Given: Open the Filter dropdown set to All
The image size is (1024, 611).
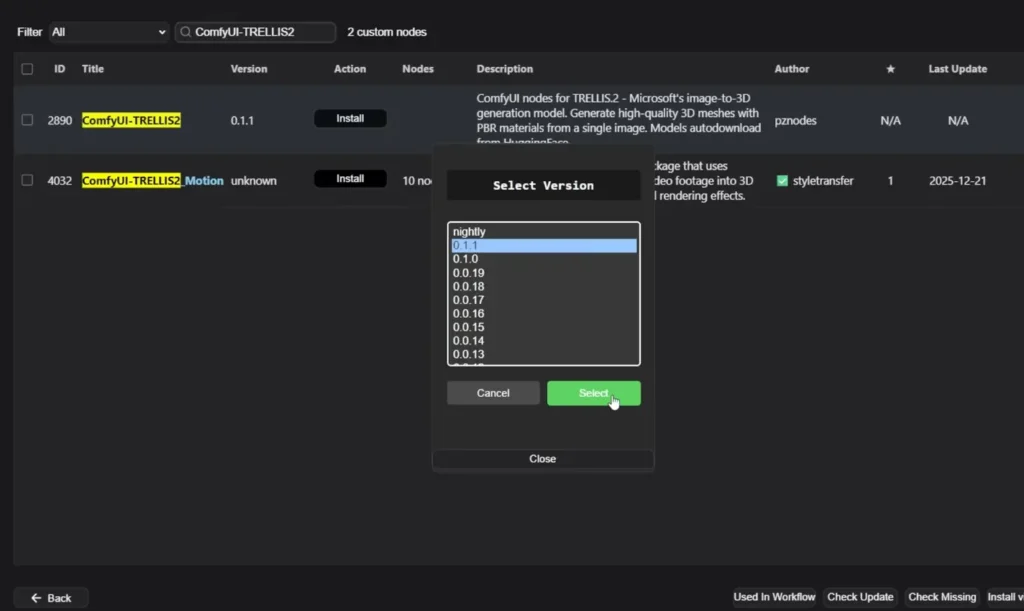Looking at the screenshot, I should click(108, 32).
